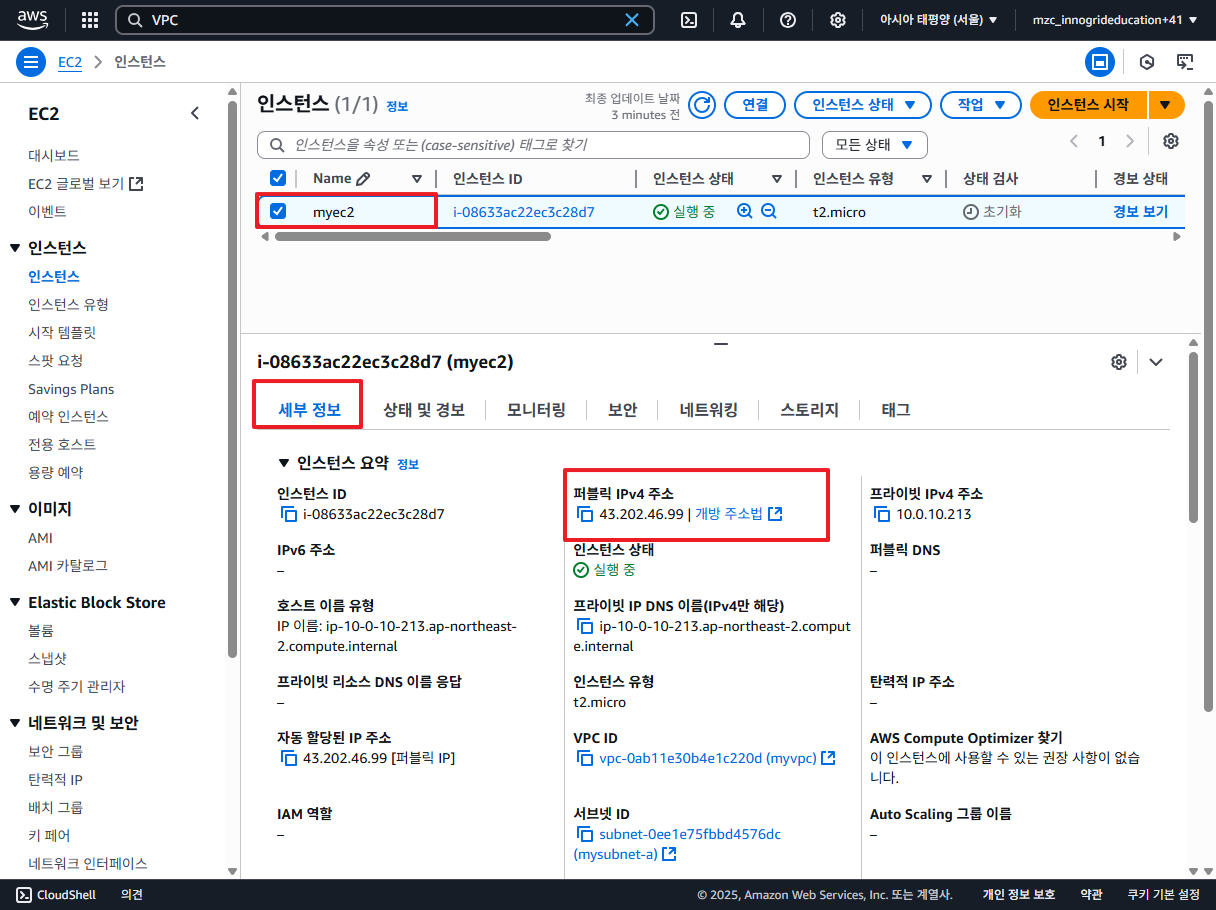This screenshot has width=1216, height=910.
Task: Open detail panel settings gear
Action: 1119,362
